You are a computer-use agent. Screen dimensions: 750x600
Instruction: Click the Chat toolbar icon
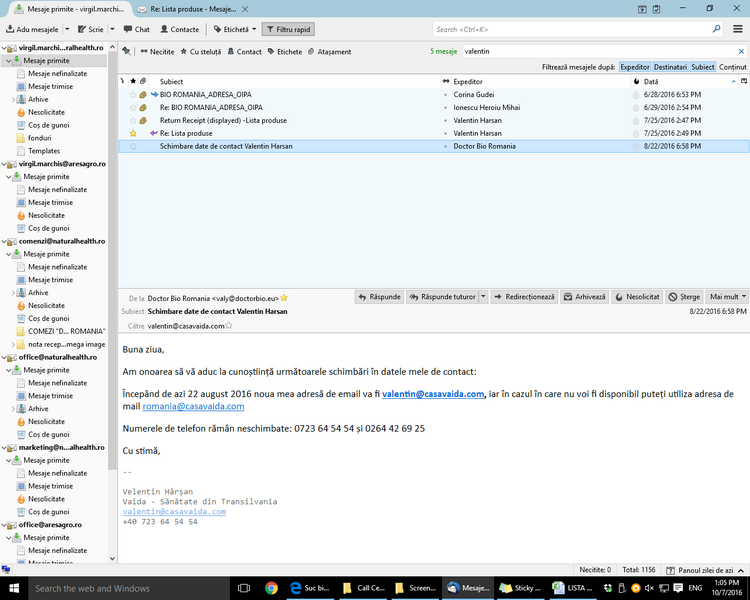coord(137,29)
